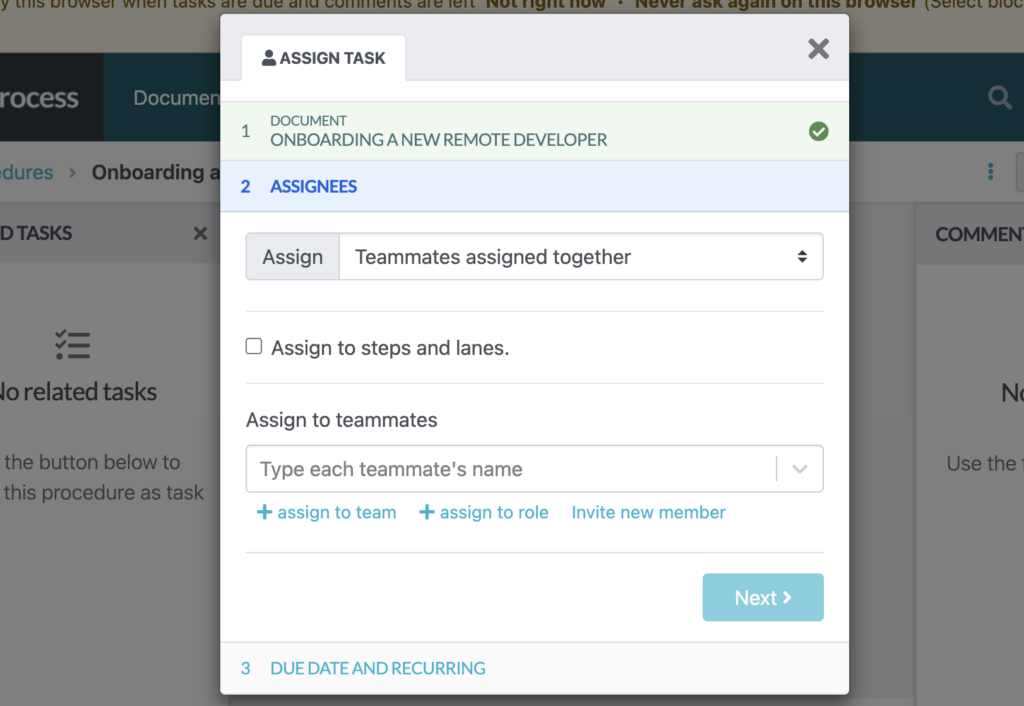Image resolution: width=1024 pixels, height=706 pixels.
Task: Expand the Due Date and Recurring step
Action: click(377, 668)
